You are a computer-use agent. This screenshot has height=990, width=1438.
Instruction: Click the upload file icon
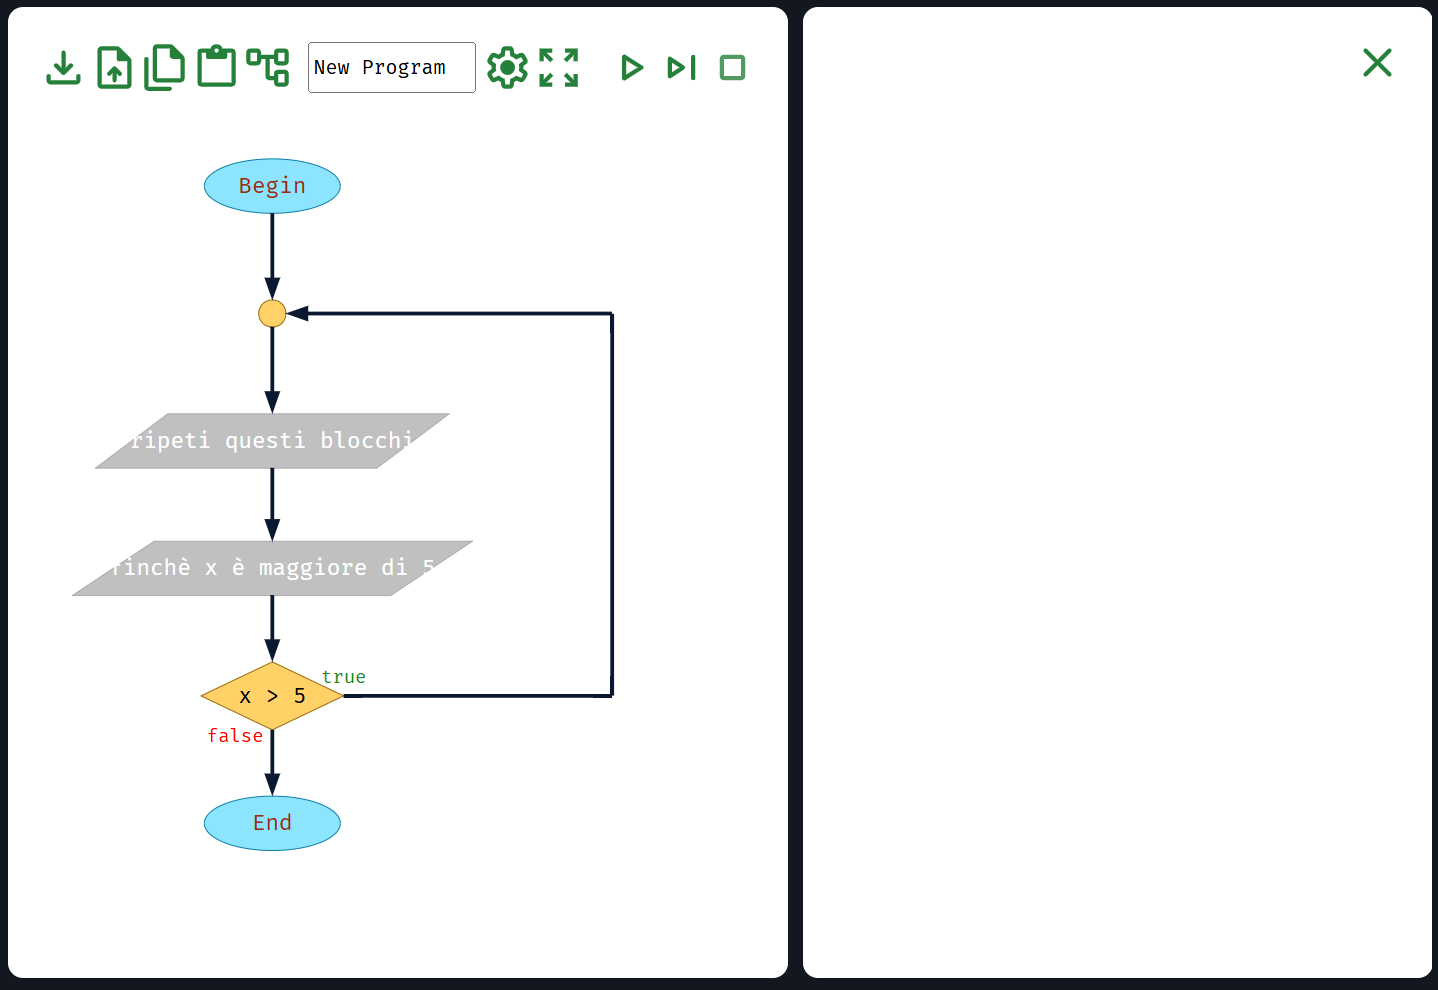pyautogui.click(x=114, y=68)
